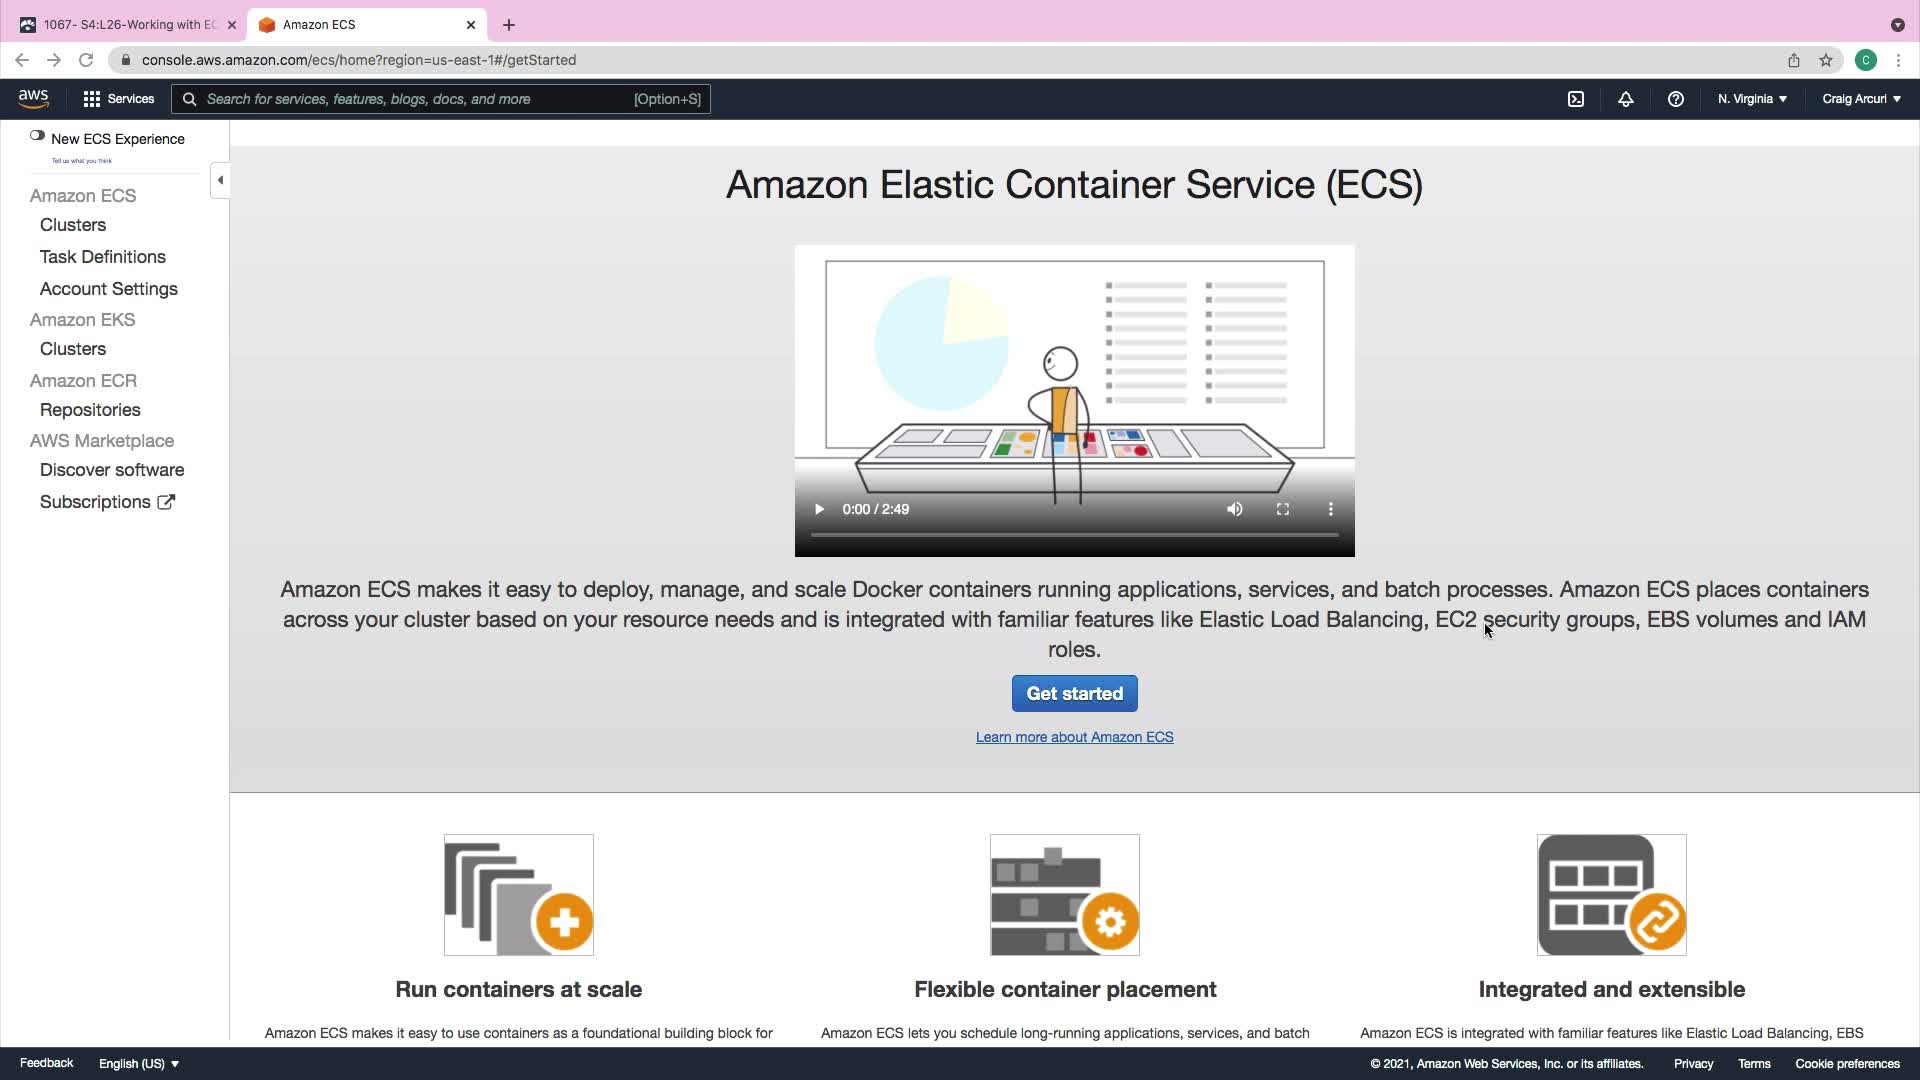
Task: Open the English (US) language selector
Action: [139, 1063]
